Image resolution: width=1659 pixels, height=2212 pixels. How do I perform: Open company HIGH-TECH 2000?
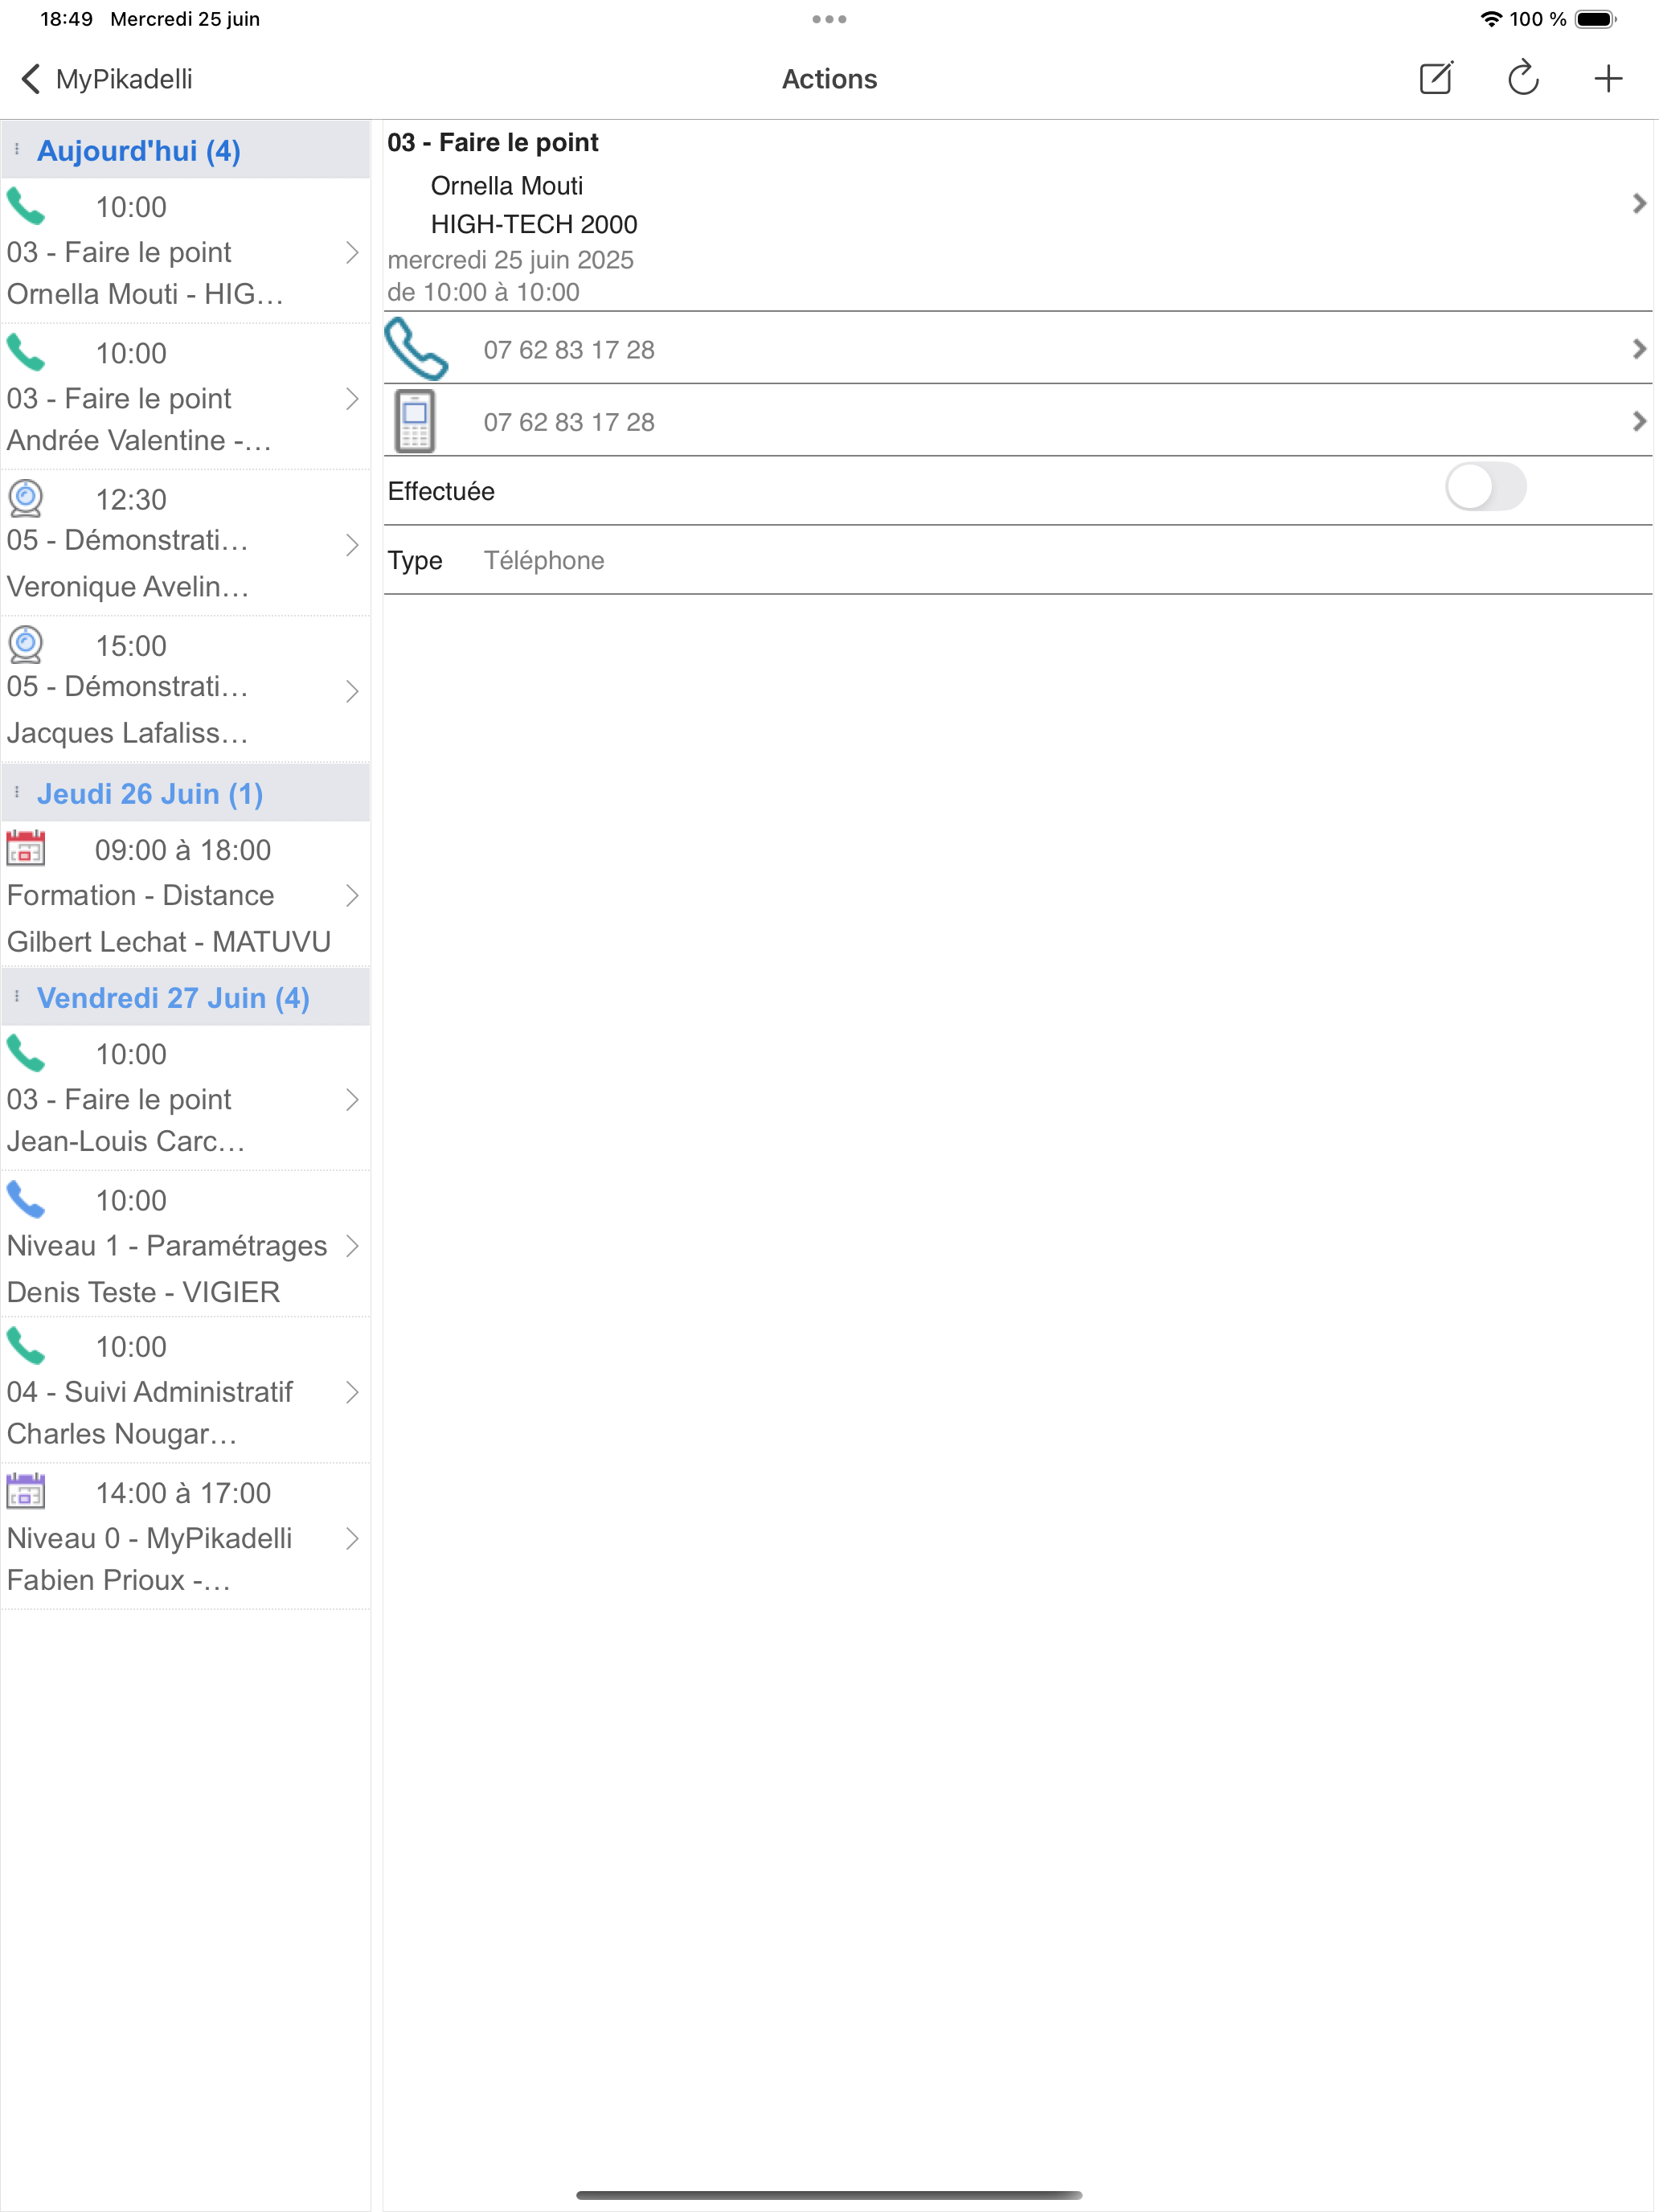(x=534, y=224)
